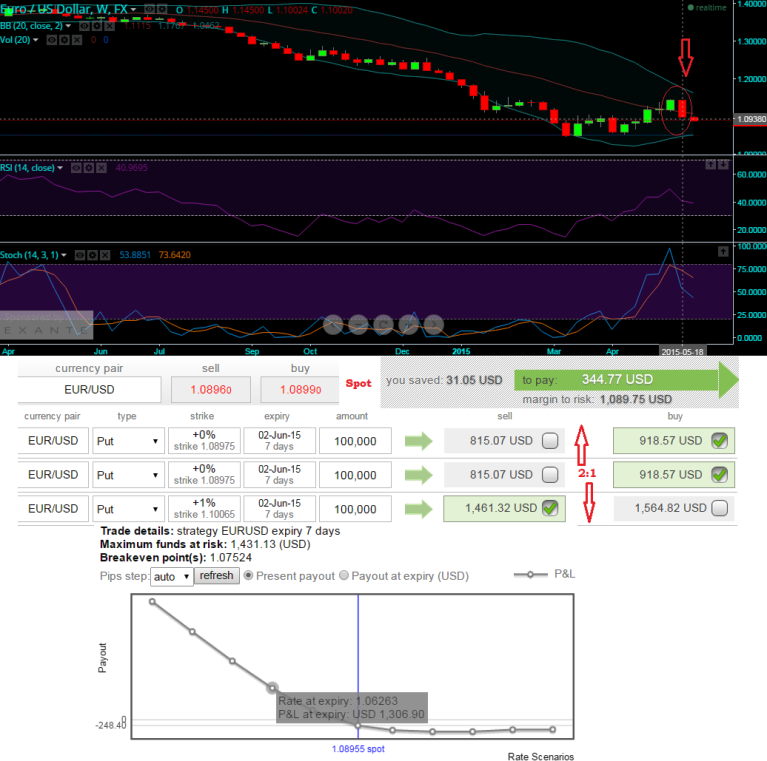Click Breakeven point(s) 1.07524 text
Screen dimensions: 767x761
click(176, 558)
